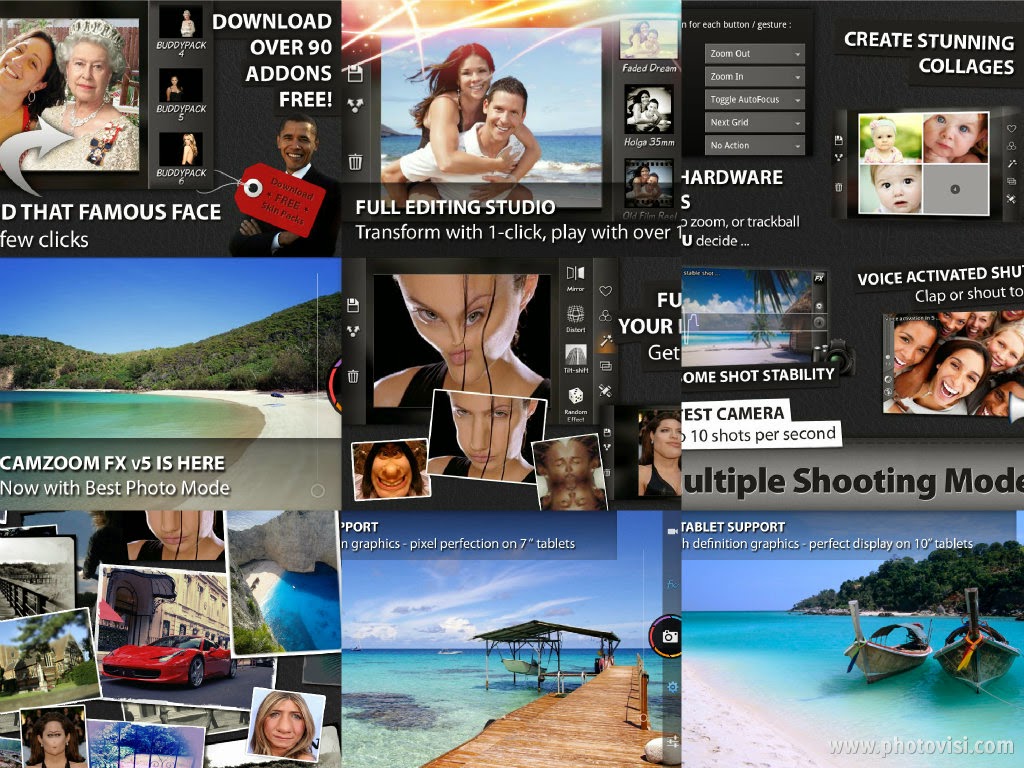Open the Next Grid dropdown
The image size is (1024, 768).
pyautogui.click(x=754, y=122)
